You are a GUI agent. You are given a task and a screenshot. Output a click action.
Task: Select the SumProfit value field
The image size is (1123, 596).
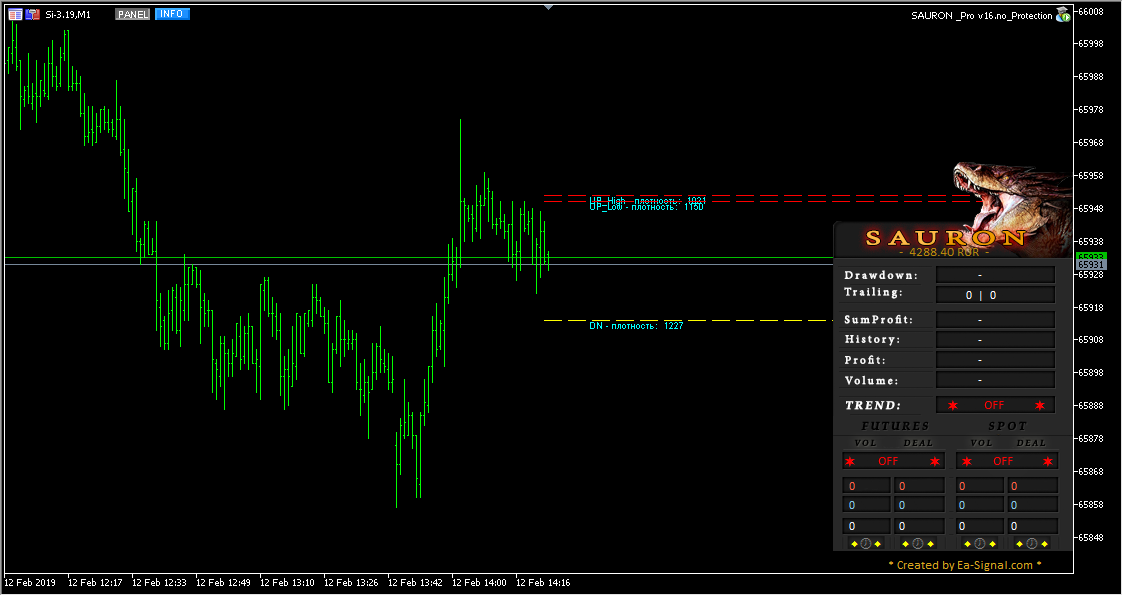(996, 320)
